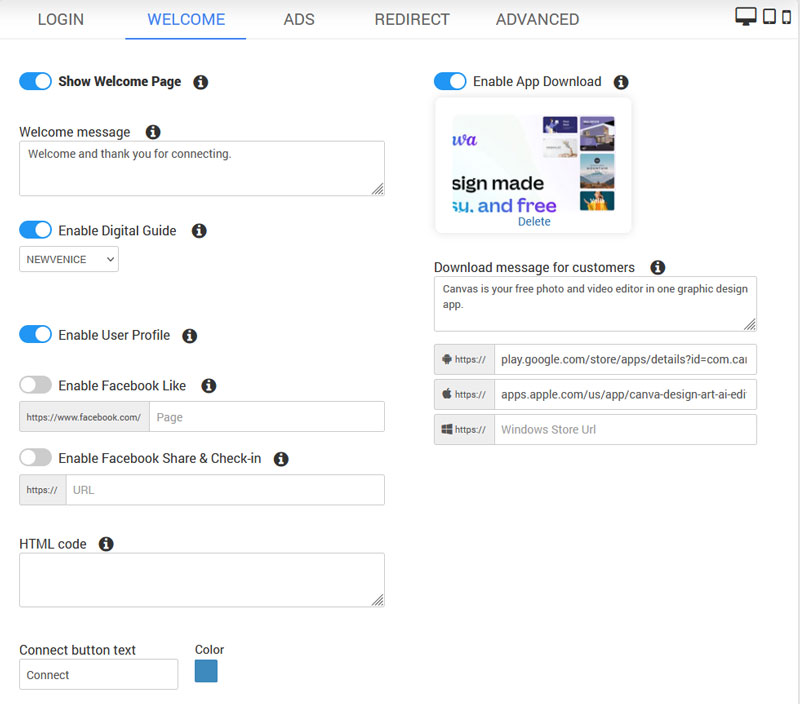Enable the Facebook Like toggle
Image resolution: width=800 pixels, height=704 pixels.
pyautogui.click(x=35, y=385)
